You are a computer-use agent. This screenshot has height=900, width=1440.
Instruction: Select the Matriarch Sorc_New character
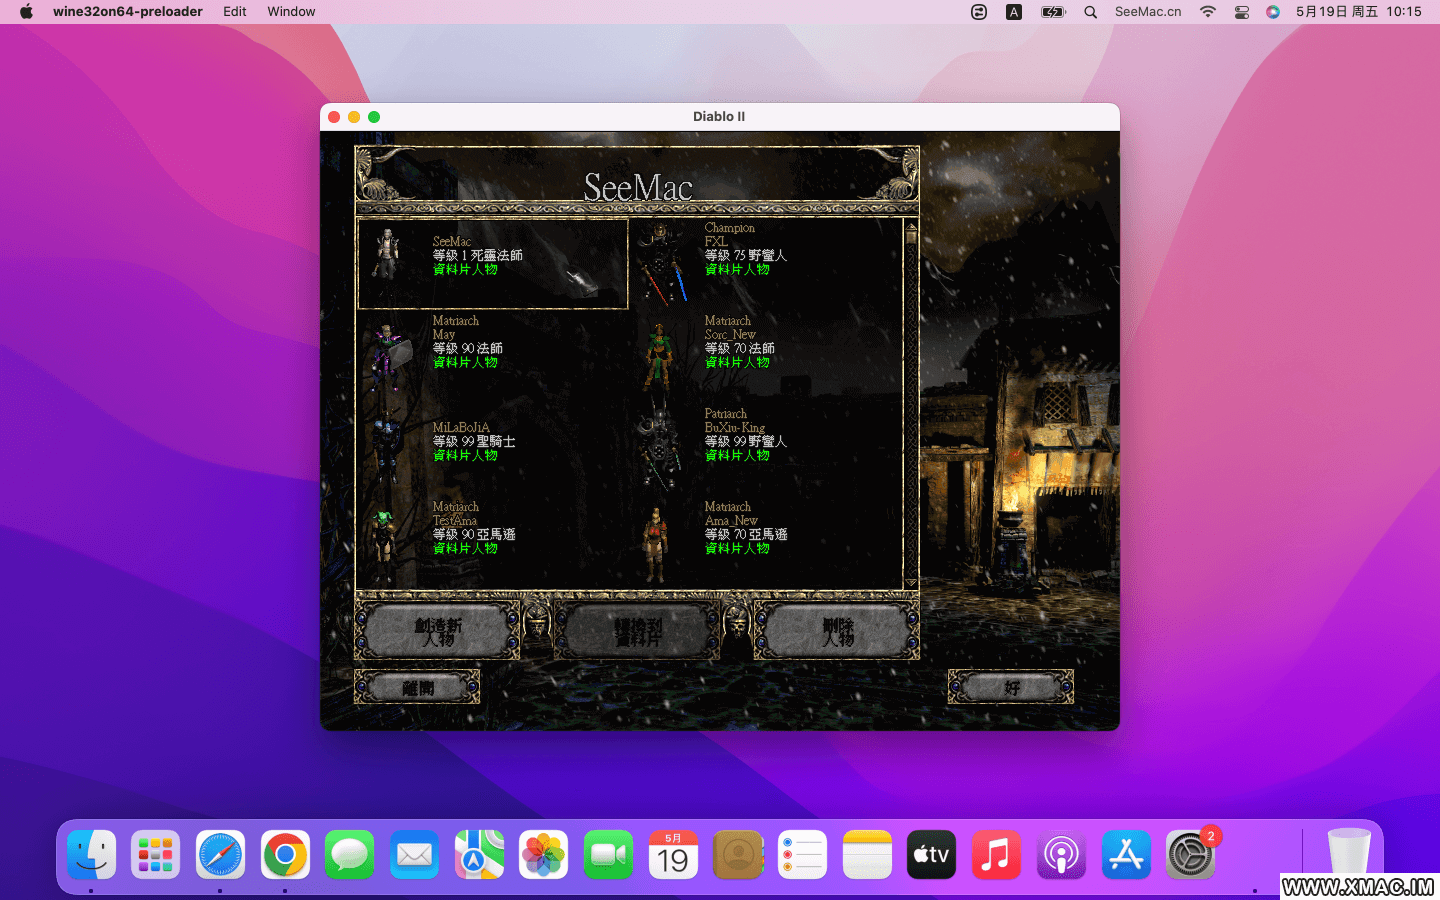pos(765,356)
